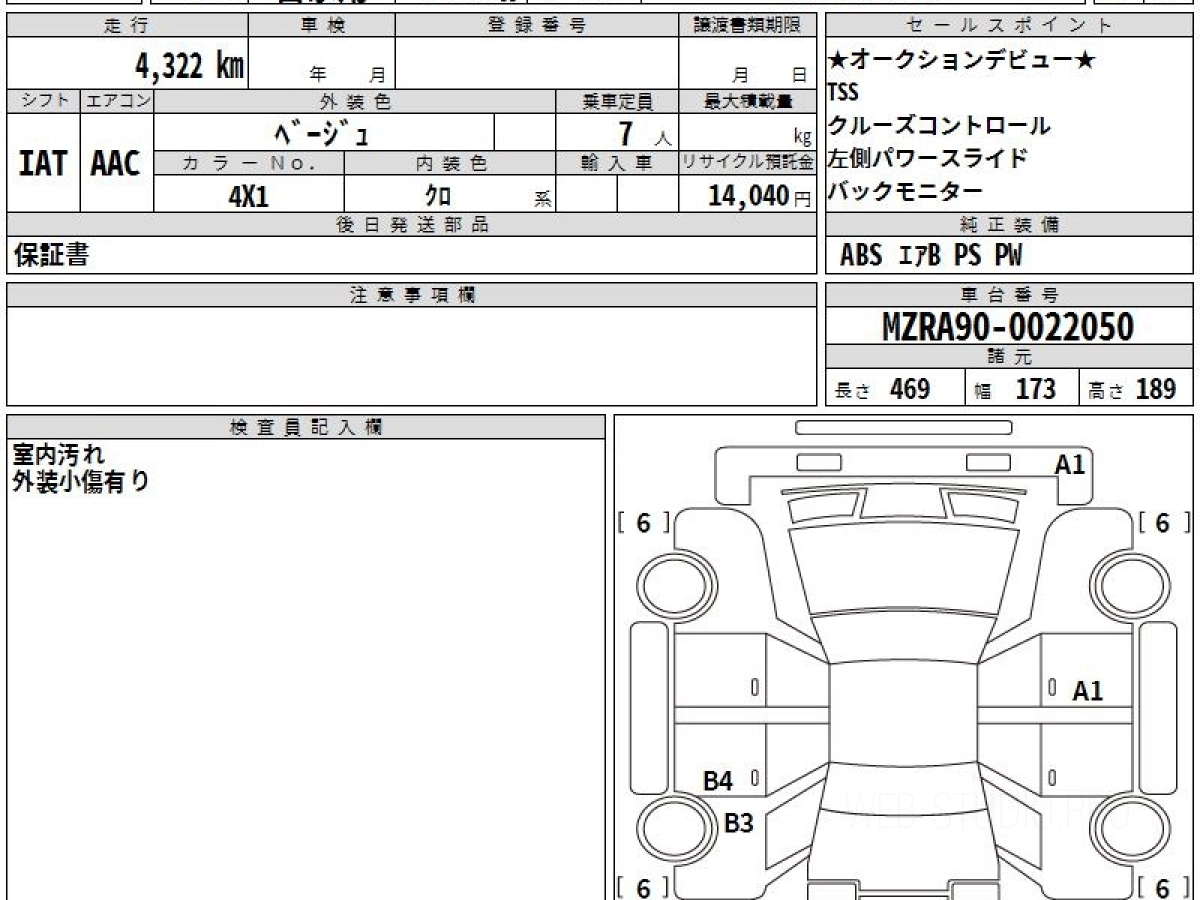The image size is (1200, 900).
Task: Click the 登録番号 header cell
Action: (537, 26)
